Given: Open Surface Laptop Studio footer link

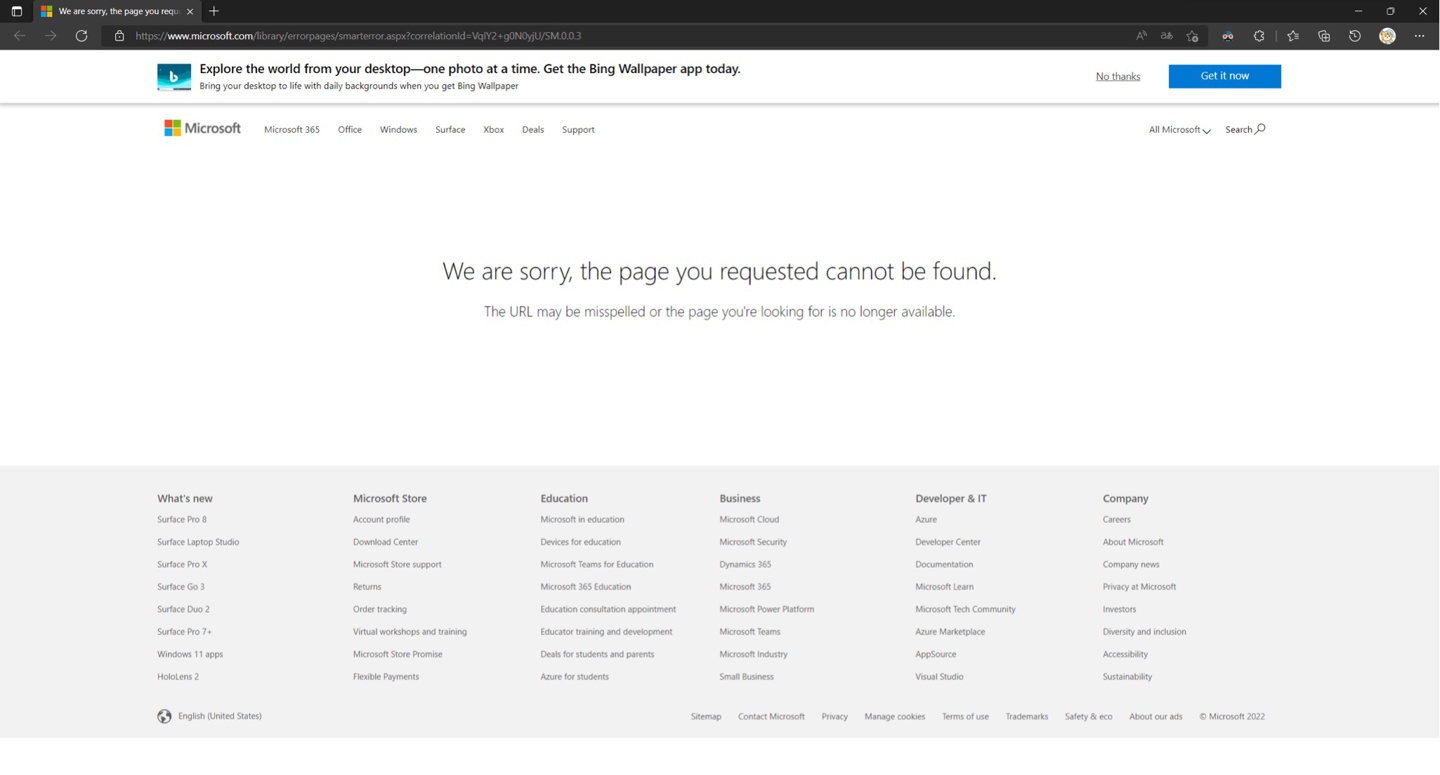Looking at the screenshot, I should point(198,542).
